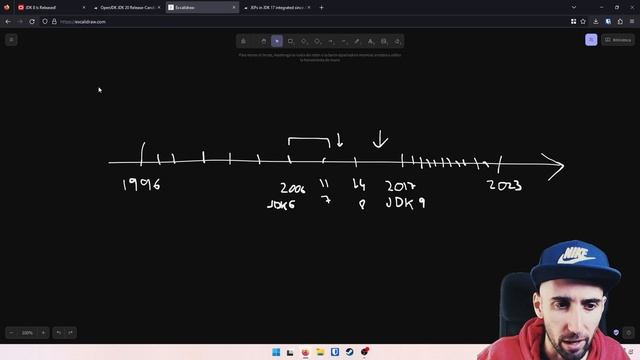This screenshot has height=360, width=640.
Task: Zoom in the canvas
Action: [x=43, y=333]
